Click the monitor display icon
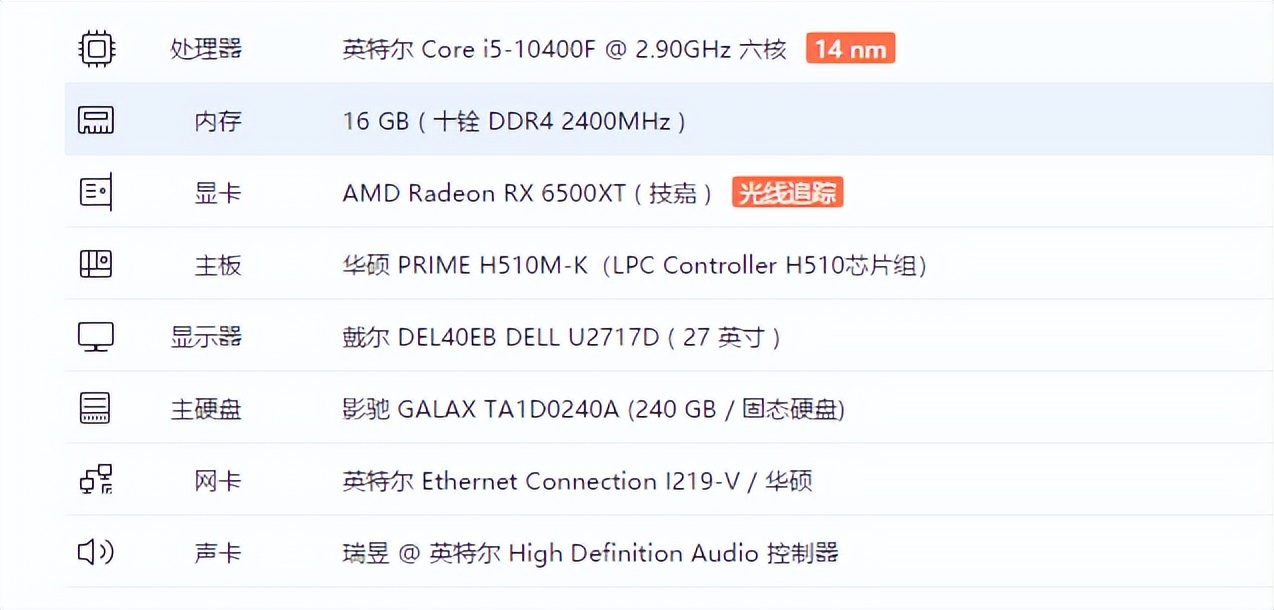This screenshot has height=610, width=1274. click(x=95, y=336)
